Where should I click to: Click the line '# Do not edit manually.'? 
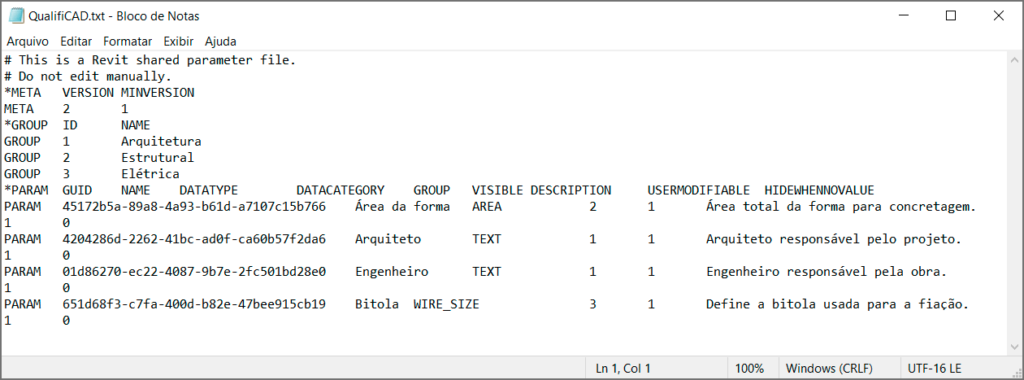(88, 76)
